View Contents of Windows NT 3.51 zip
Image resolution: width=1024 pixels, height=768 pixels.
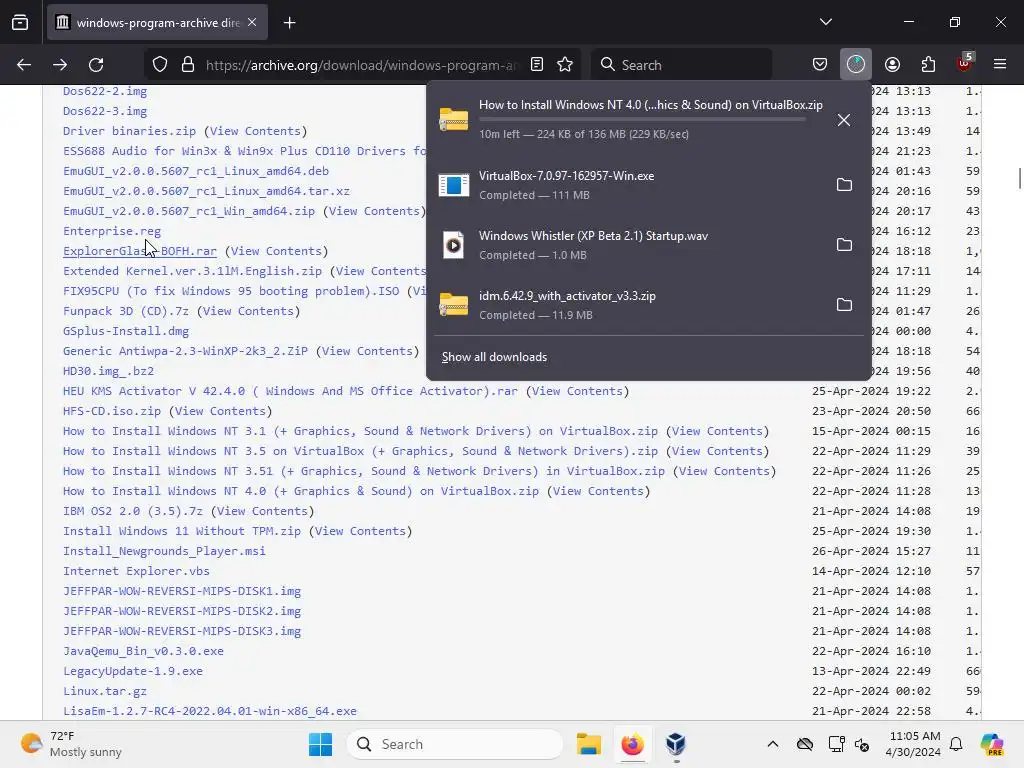coord(724,472)
